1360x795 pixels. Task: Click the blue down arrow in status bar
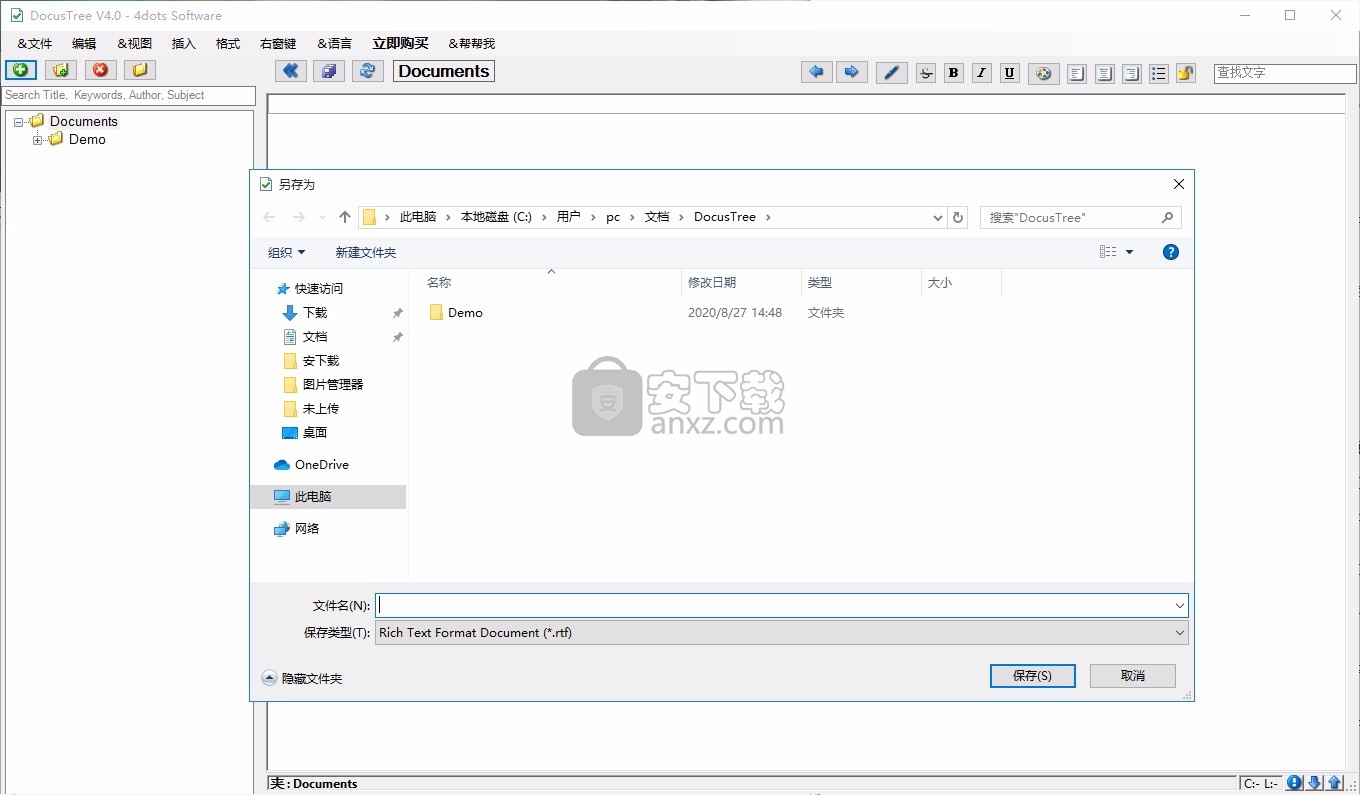coord(1315,783)
